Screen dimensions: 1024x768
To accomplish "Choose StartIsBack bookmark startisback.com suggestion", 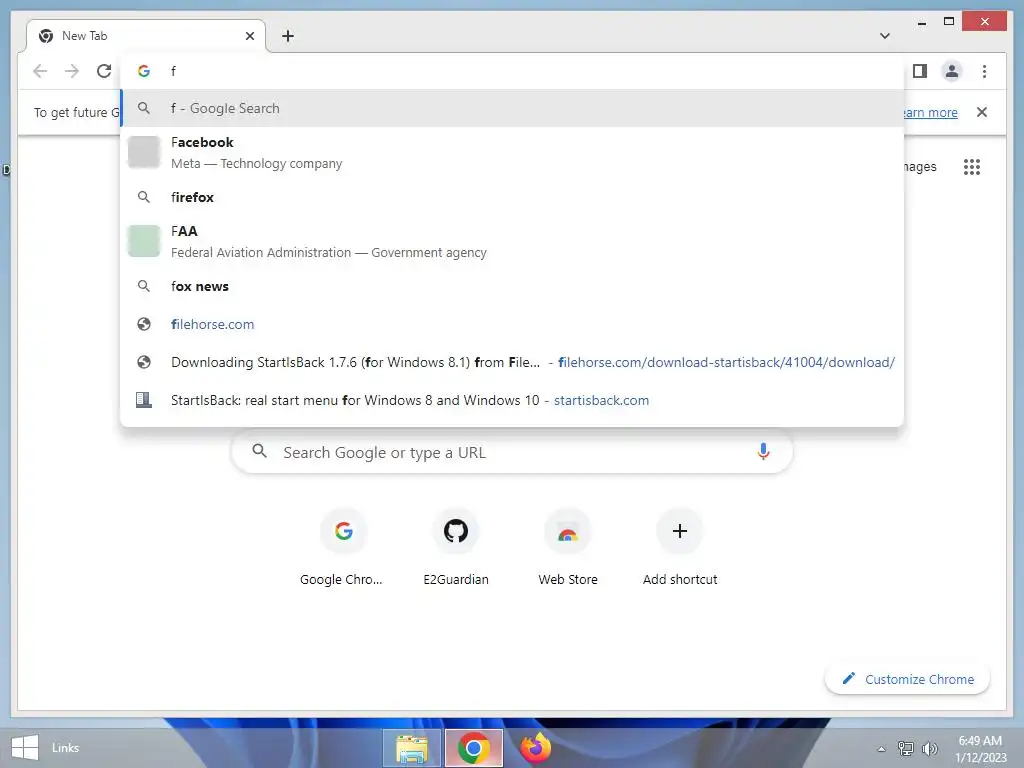I will coord(512,400).
